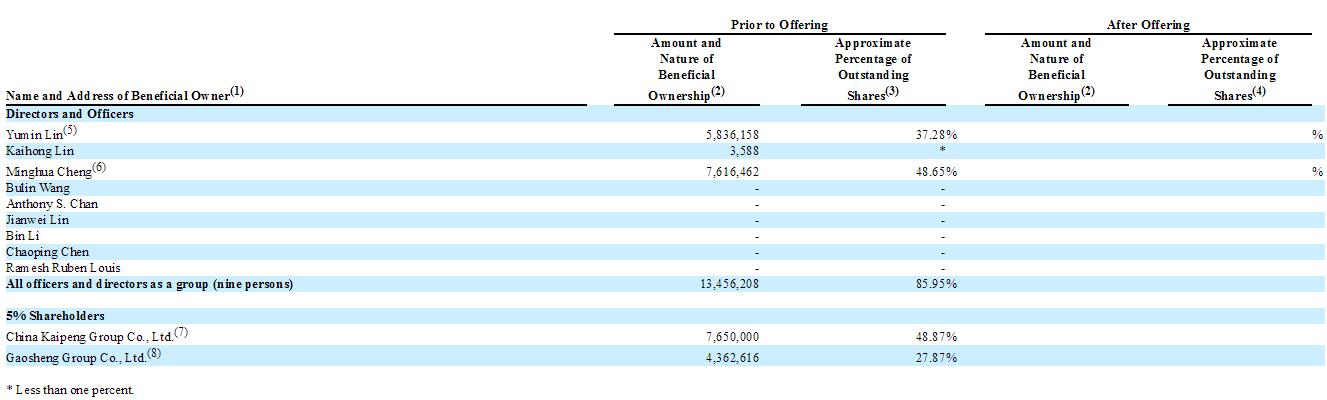Select the value 7,650,000
1327x400 pixels.
coord(730,336)
